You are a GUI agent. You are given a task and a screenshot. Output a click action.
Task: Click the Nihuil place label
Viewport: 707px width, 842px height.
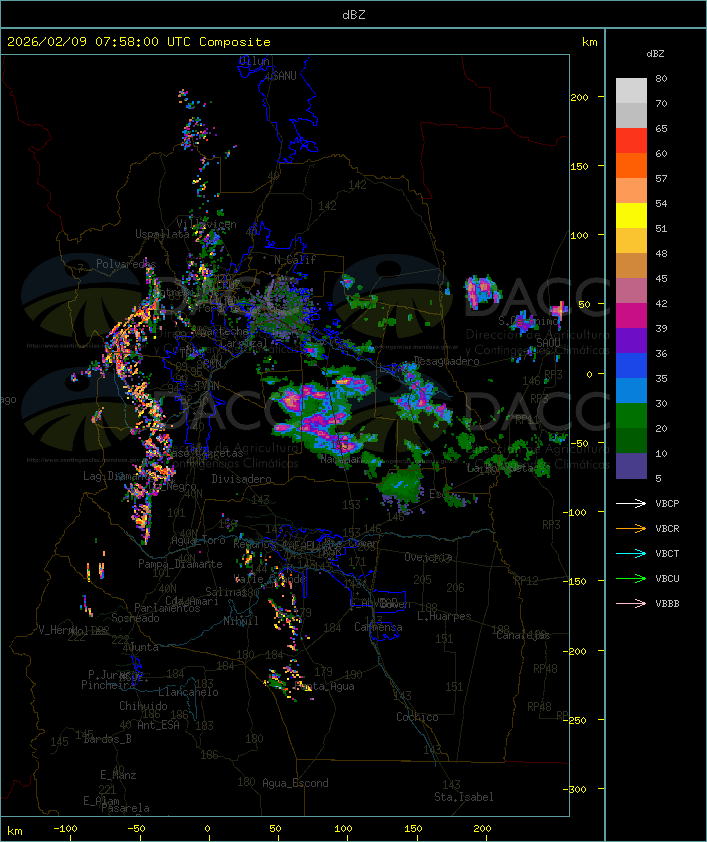241,621
